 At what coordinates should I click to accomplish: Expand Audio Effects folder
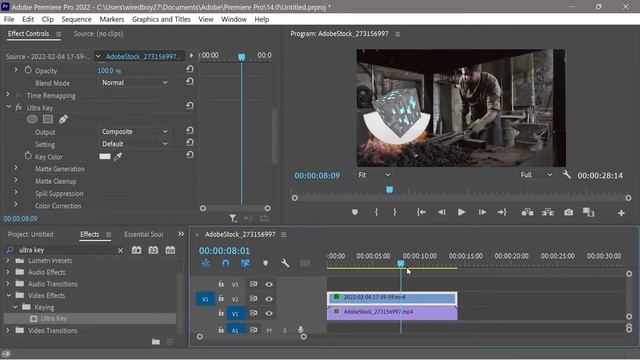[x=7, y=272]
